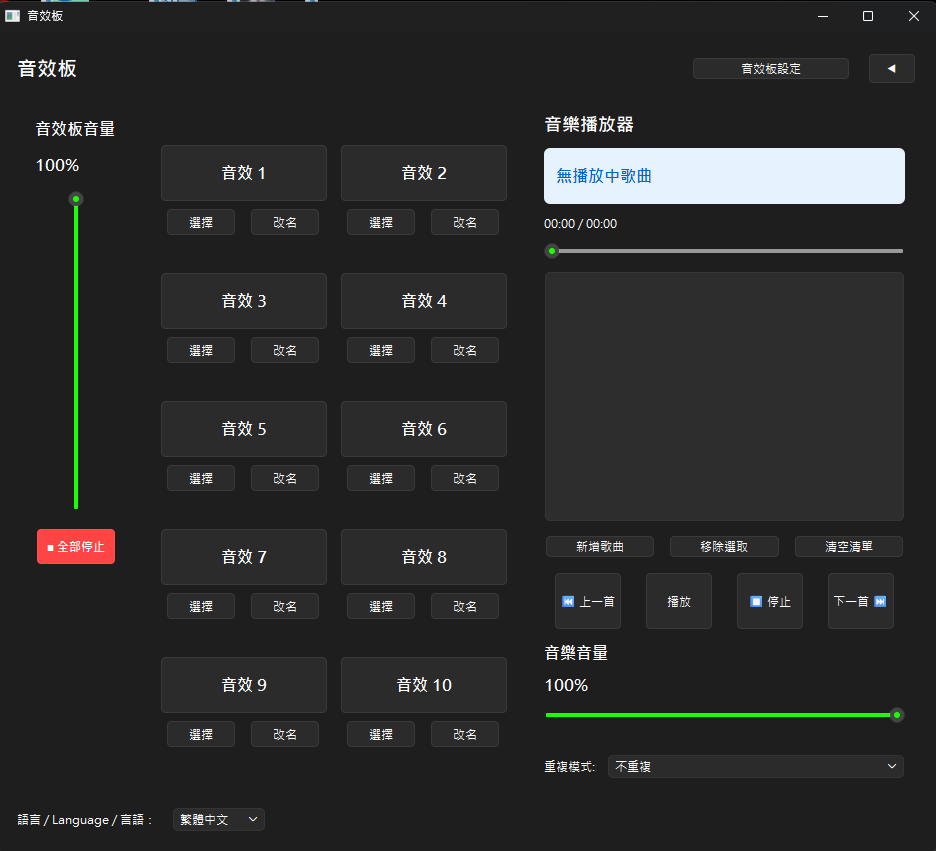Rename 音效 5 with 改名
The width and height of the screenshot is (936, 851).
(x=285, y=478)
